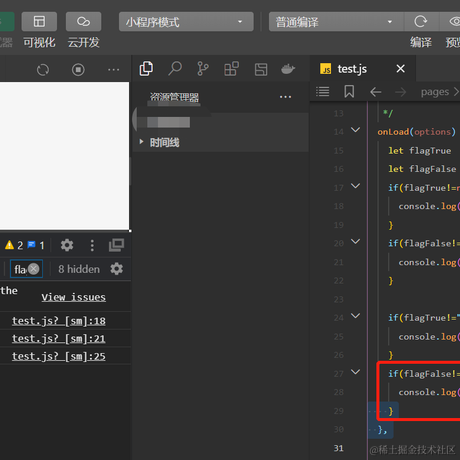Collapse the code fold at line 27
This screenshot has height=460, width=460.
click(x=356, y=372)
